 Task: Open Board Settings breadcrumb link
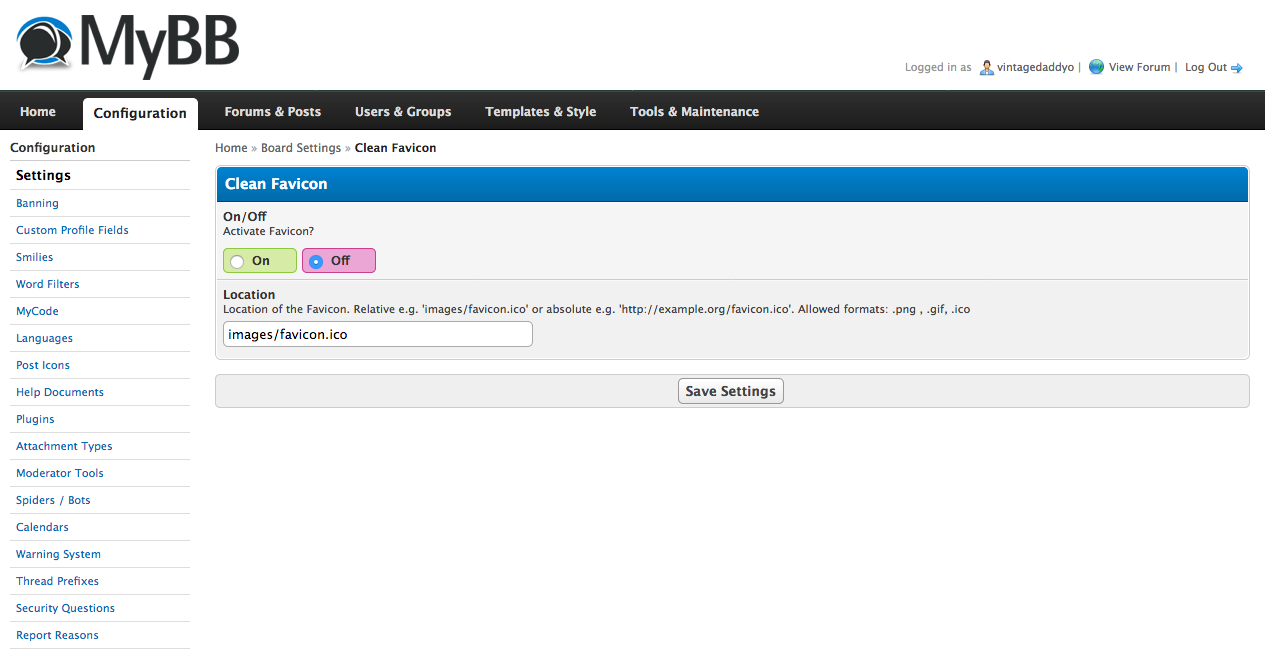click(x=301, y=148)
